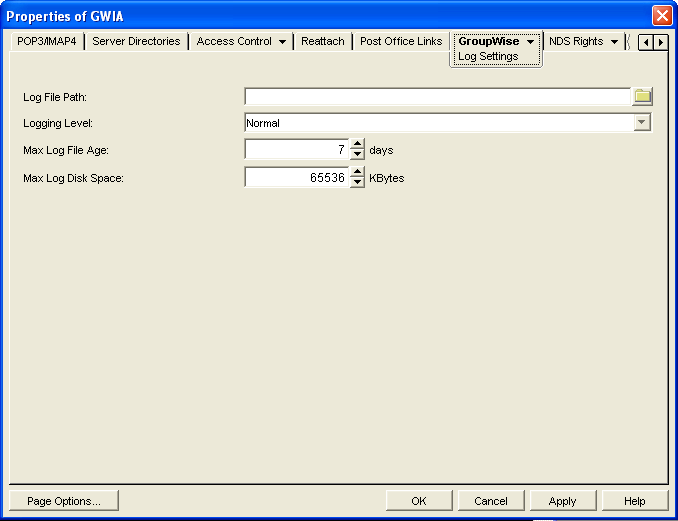This screenshot has height=521, width=678.
Task: Browse for log file path folder icon
Action: 643,96
